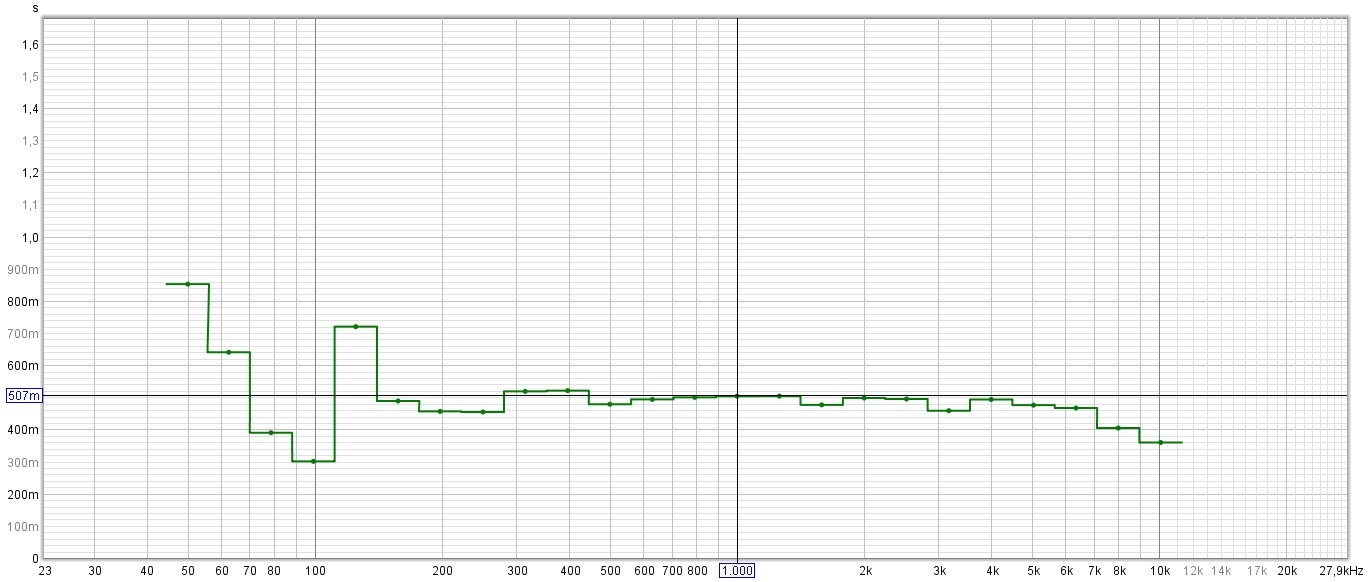Click the 200 frequency axis label
Image resolution: width=1369 pixels, height=582 pixels.
pos(442,571)
